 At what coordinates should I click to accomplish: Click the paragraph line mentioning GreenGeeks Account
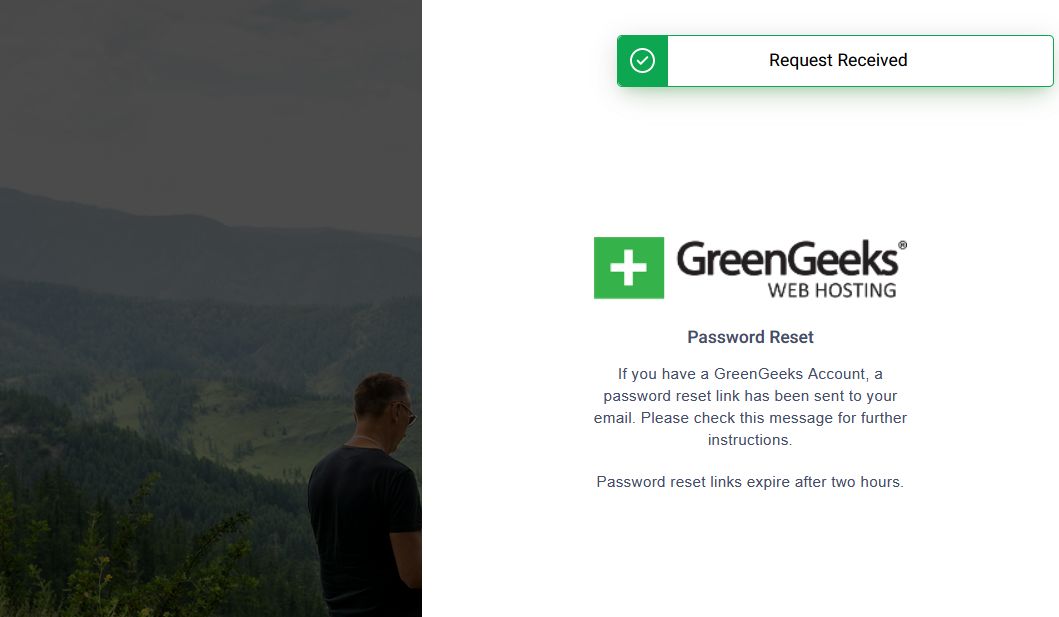750,374
